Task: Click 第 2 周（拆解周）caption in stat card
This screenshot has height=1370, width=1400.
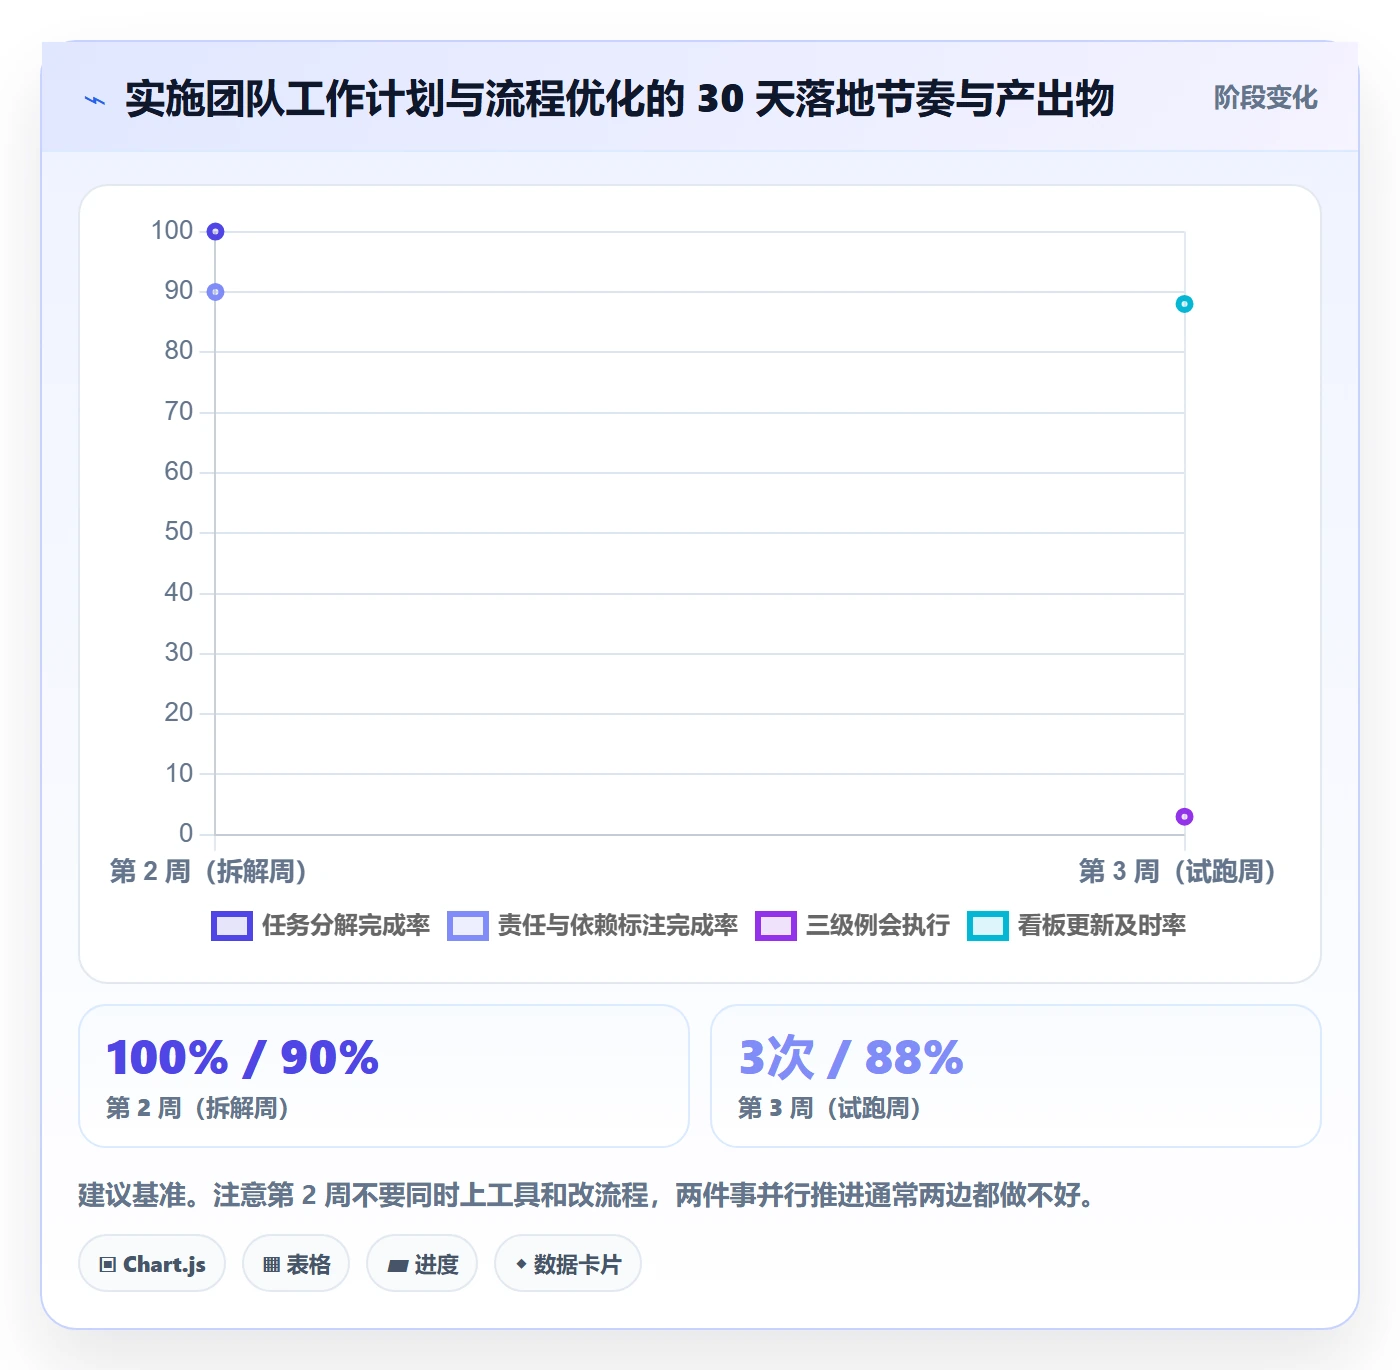Action: point(198,1108)
